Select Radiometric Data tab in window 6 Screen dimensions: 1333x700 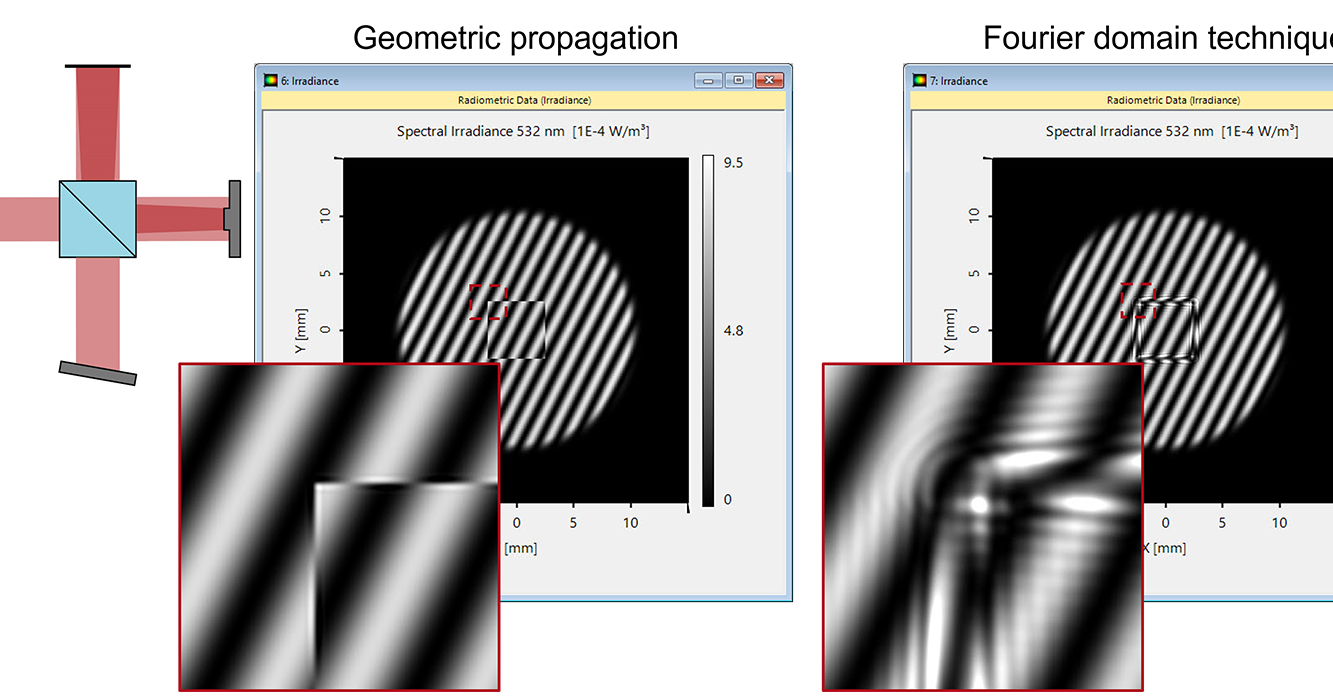524,100
